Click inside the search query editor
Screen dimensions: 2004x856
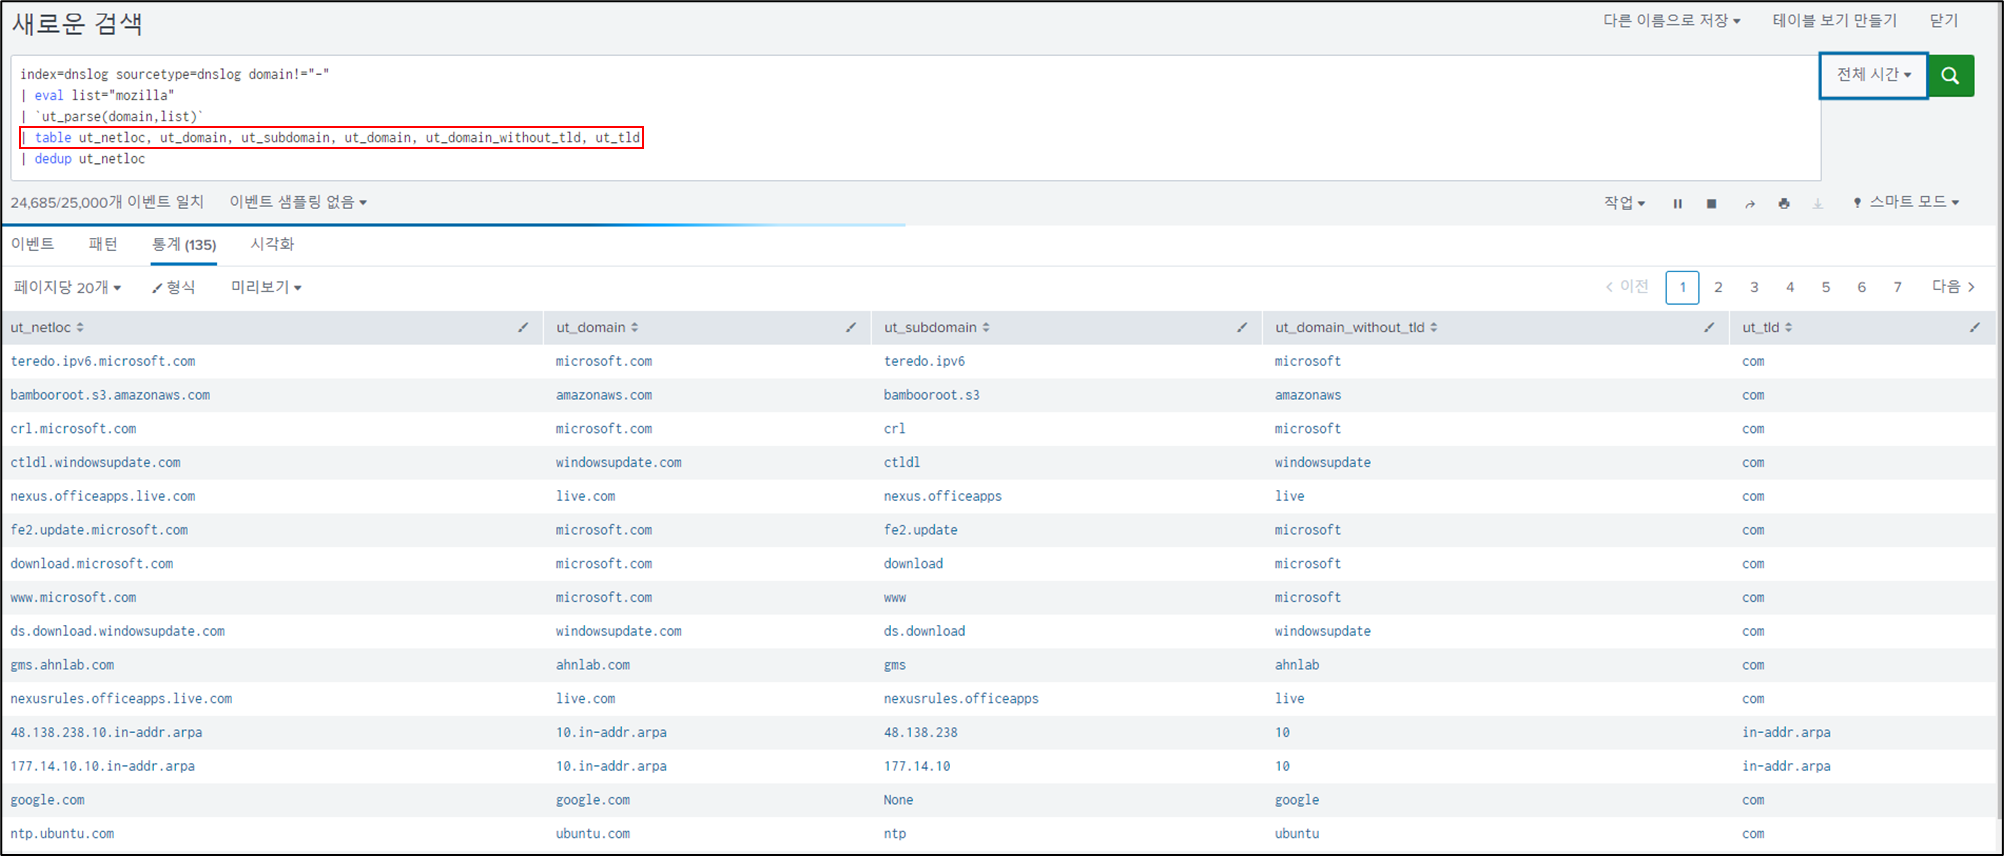[915, 117]
